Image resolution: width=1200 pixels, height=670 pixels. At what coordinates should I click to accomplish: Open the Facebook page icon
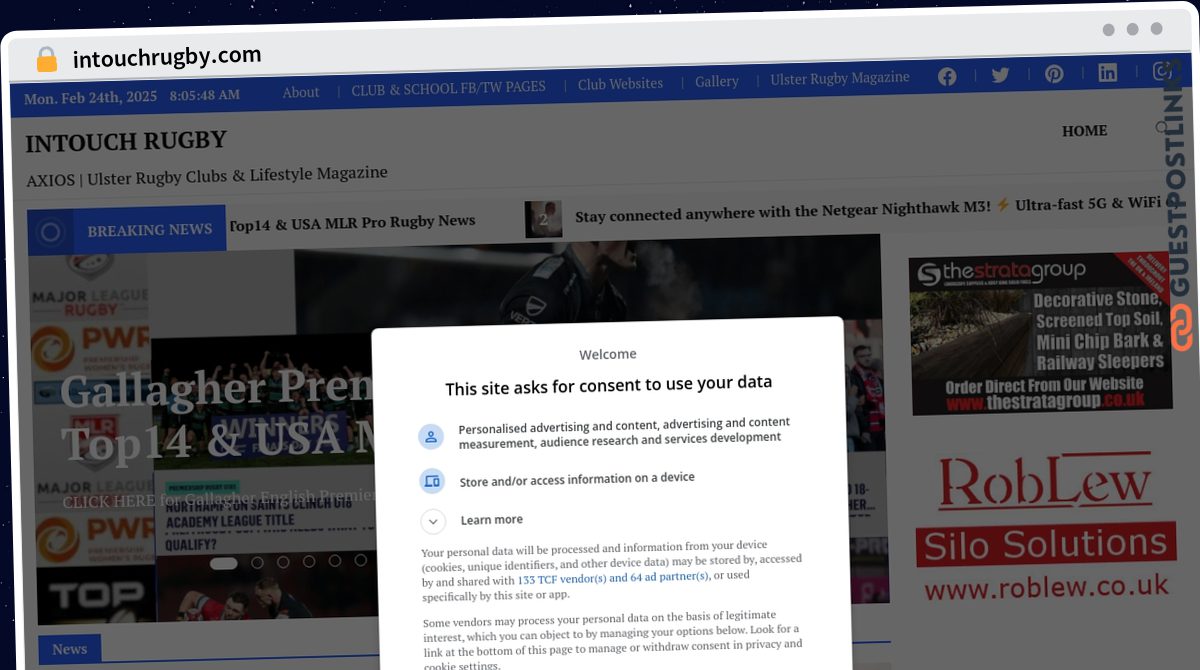(947, 76)
